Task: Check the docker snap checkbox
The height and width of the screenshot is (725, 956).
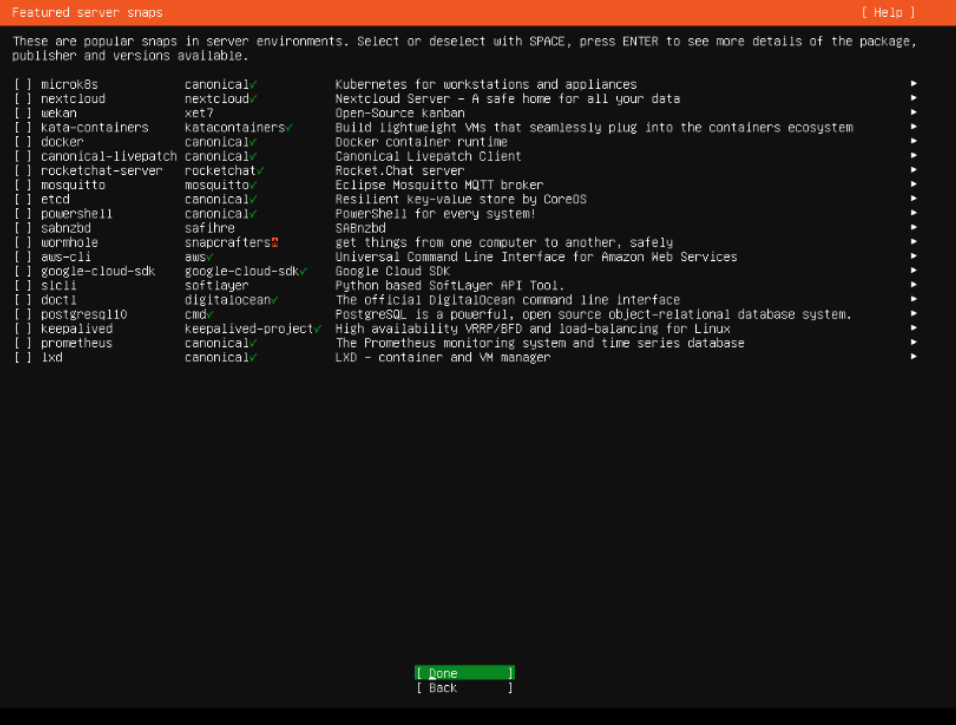Action: pos(23,142)
